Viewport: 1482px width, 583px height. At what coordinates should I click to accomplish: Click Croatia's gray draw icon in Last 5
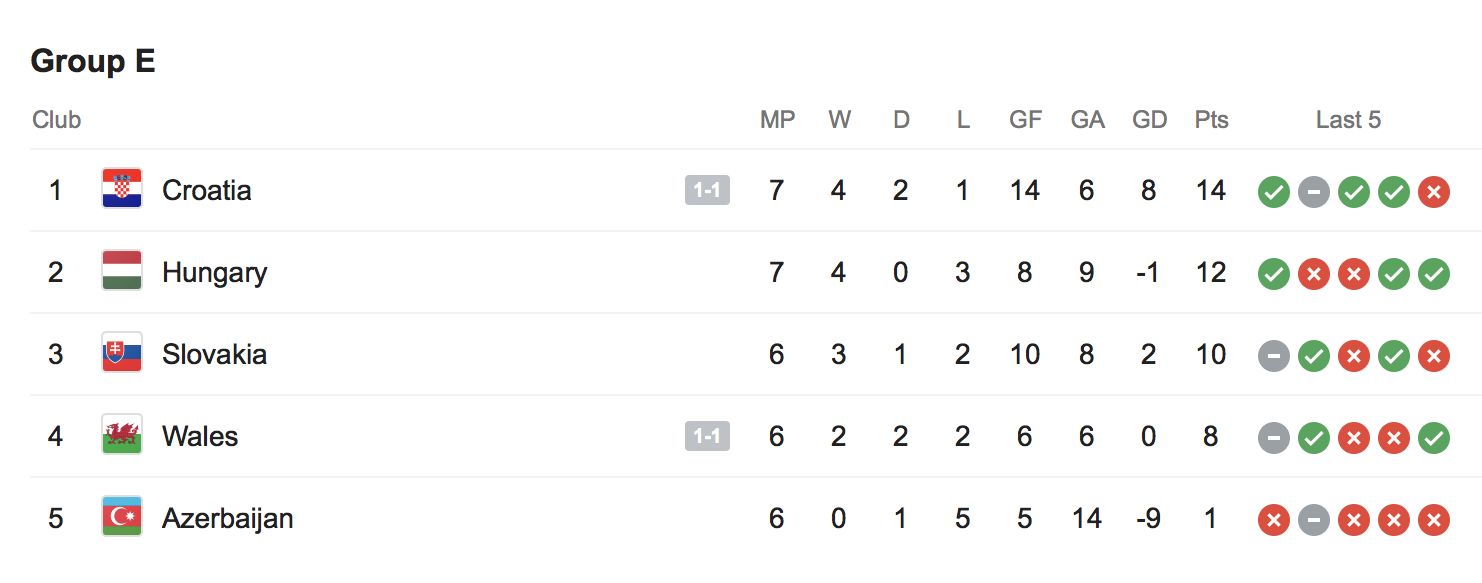coord(1313,191)
